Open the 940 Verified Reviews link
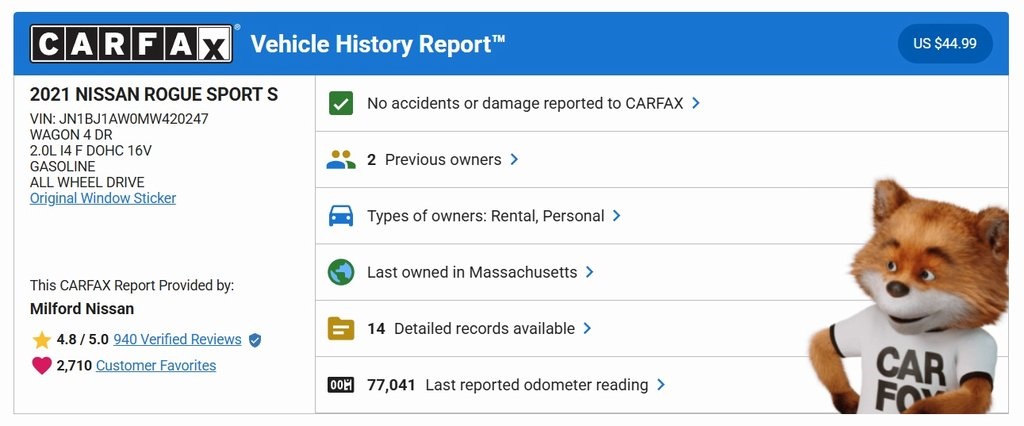The image size is (1024, 426). pos(177,339)
